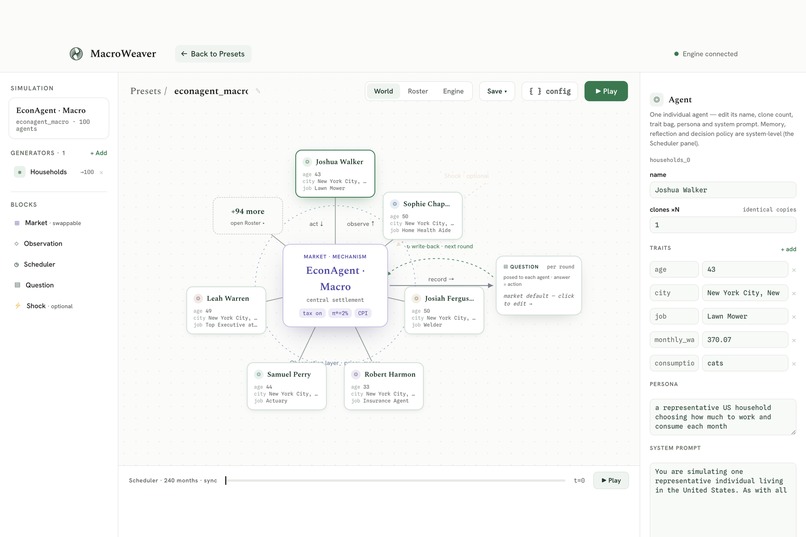The height and width of the screenshot is (537, 806).
Task: Remove the Households generator with its x
Action: (101, 172)
